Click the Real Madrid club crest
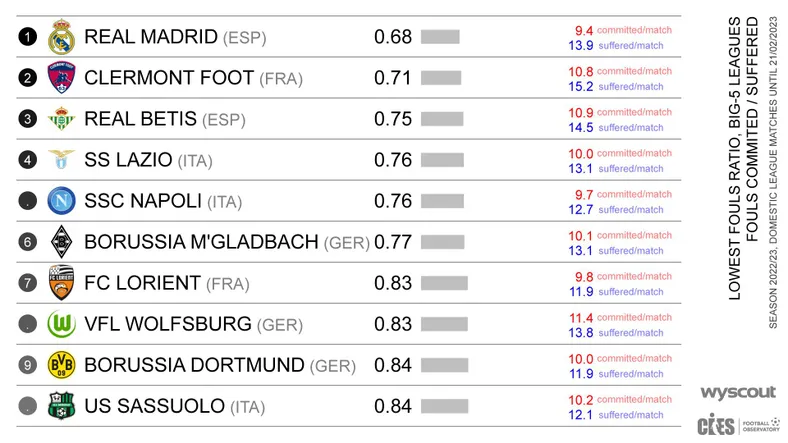 (x=61, y=37)
